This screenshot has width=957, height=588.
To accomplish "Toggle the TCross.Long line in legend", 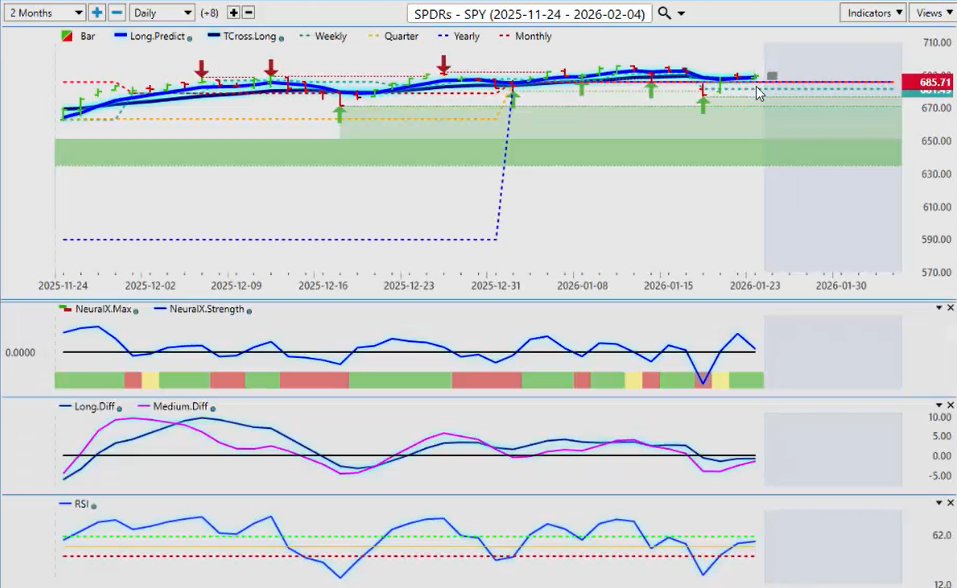I will [x=242, y=36].
